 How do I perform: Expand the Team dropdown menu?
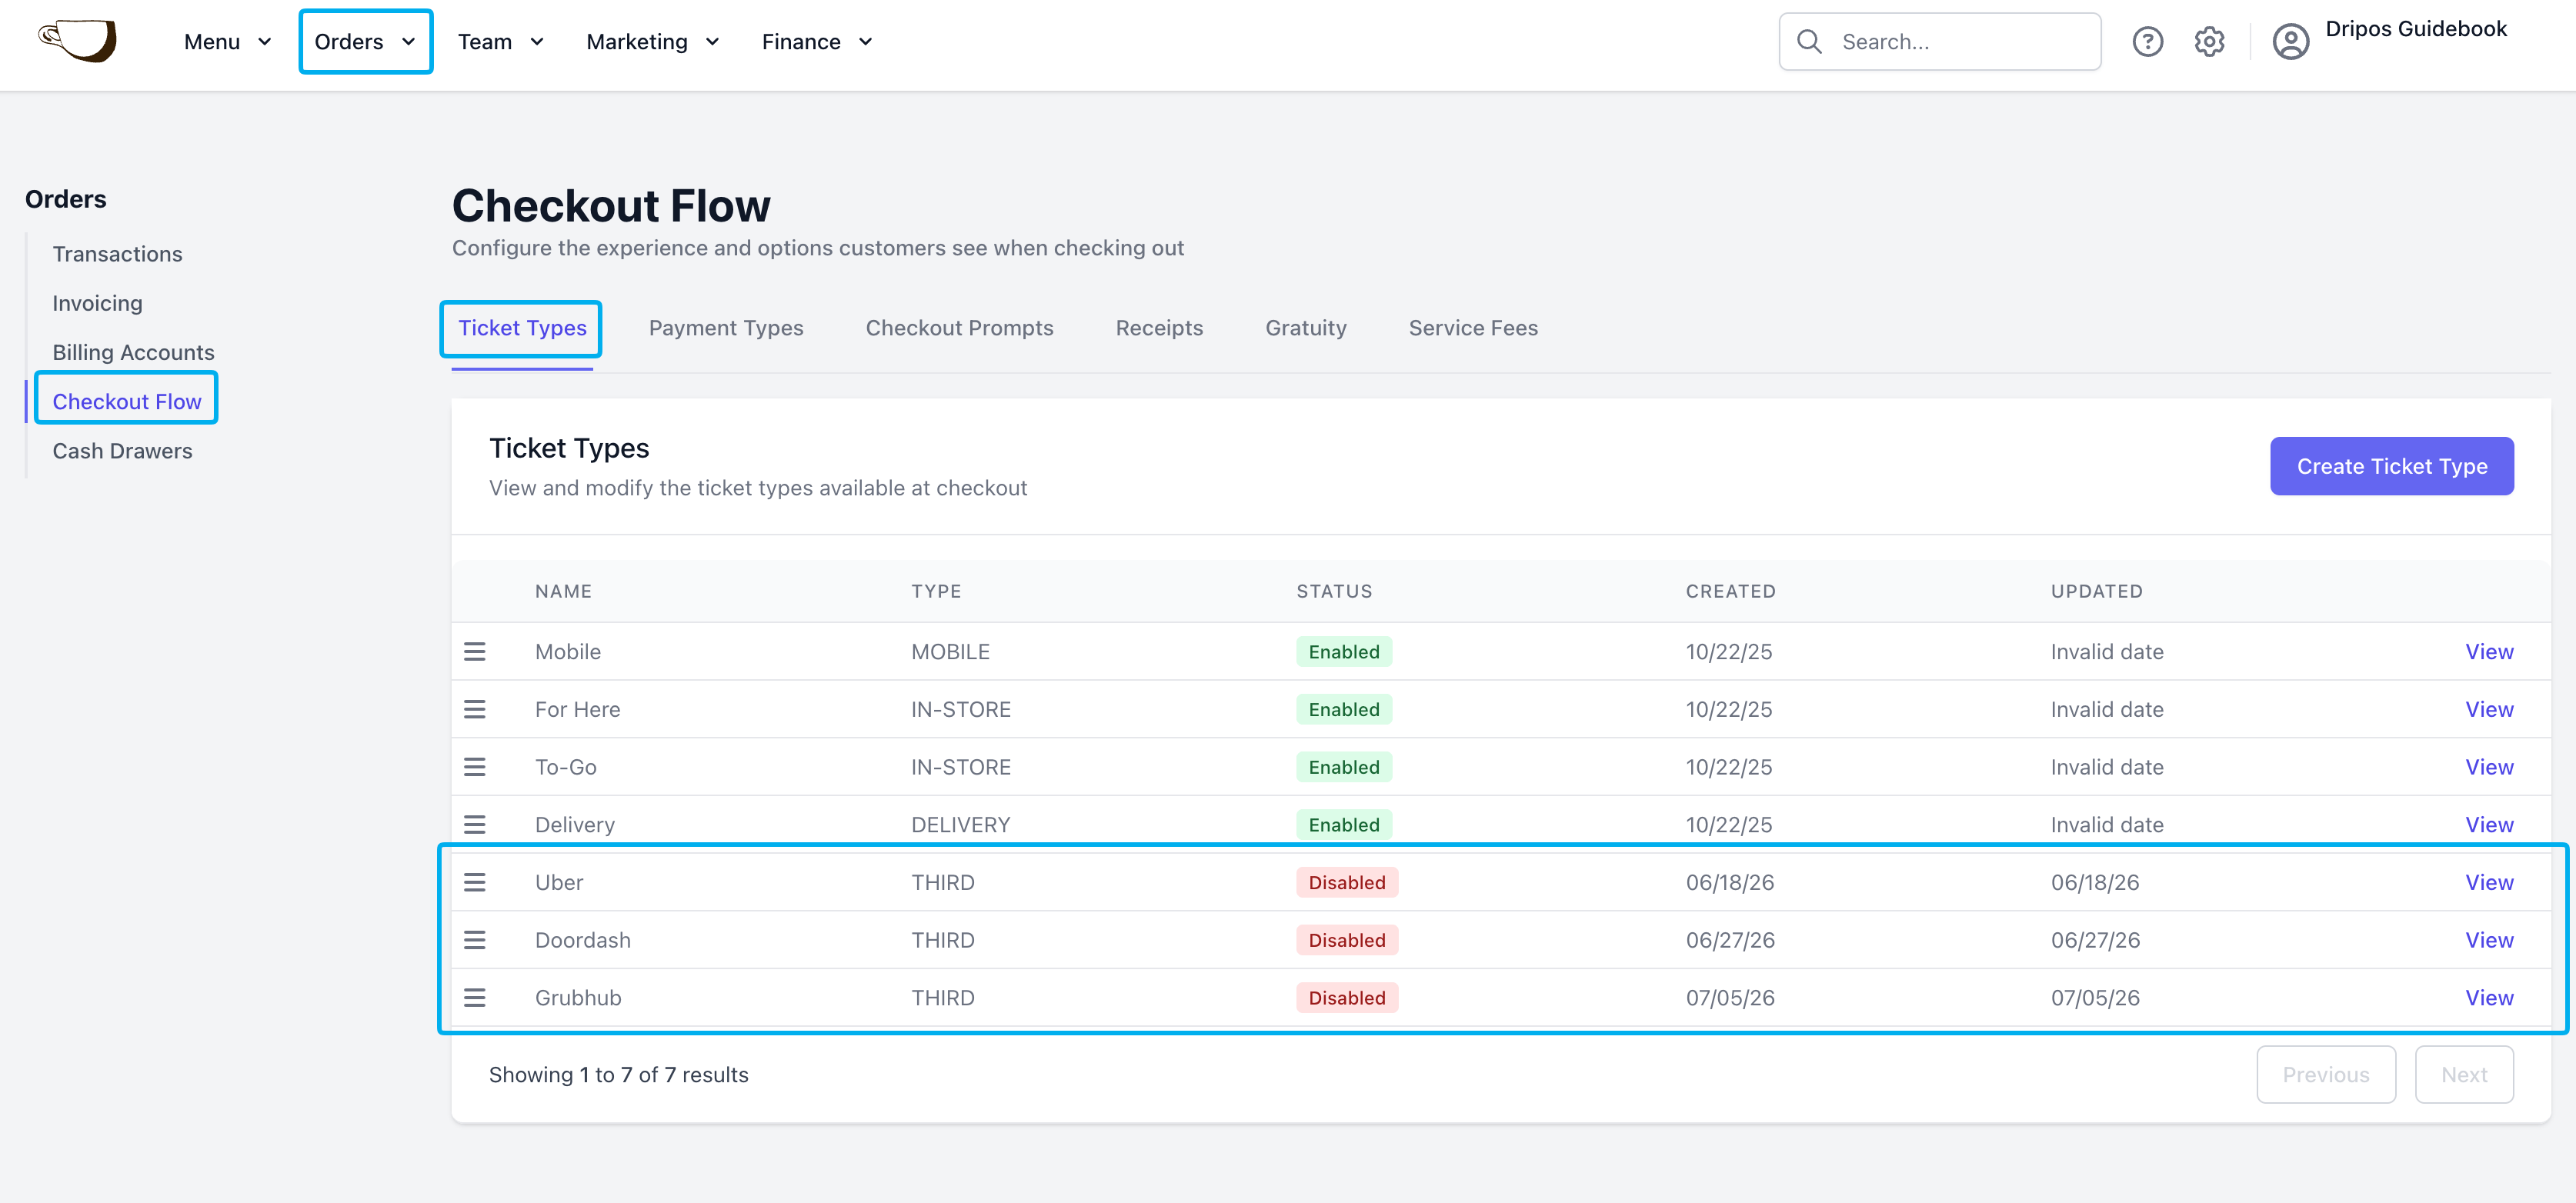[500, 42]
